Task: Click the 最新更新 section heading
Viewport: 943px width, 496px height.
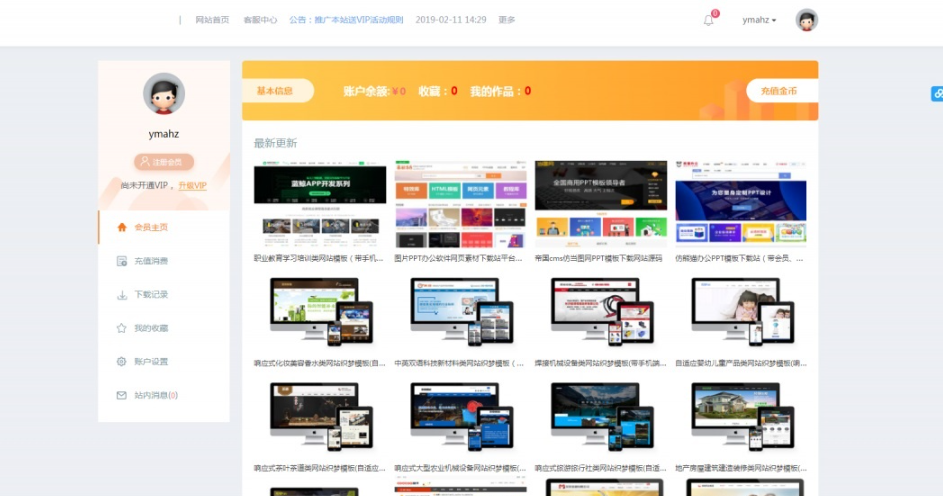Action: coord(275,143)
